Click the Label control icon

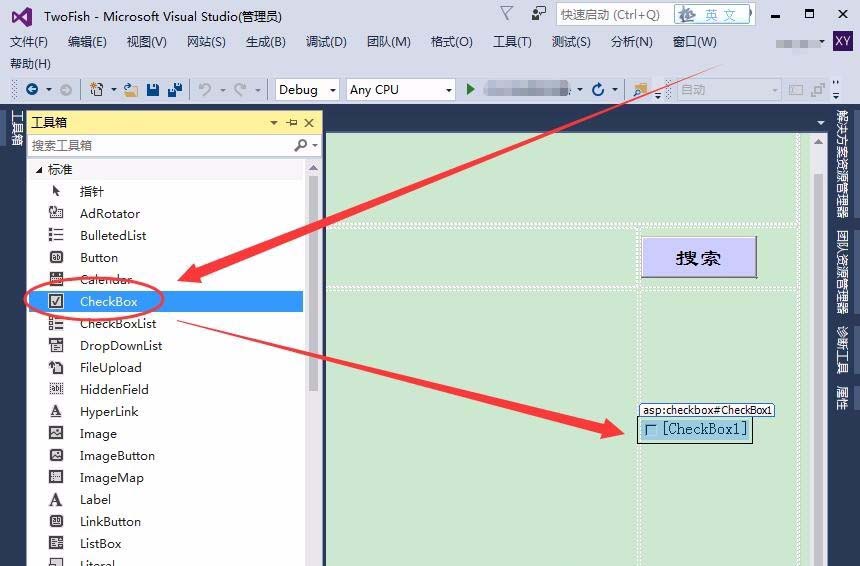coord(56,499)
